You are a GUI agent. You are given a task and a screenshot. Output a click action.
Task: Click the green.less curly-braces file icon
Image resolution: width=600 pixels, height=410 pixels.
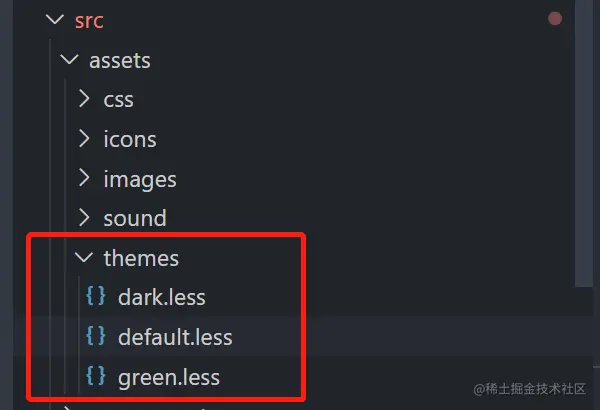coord(96,376)
